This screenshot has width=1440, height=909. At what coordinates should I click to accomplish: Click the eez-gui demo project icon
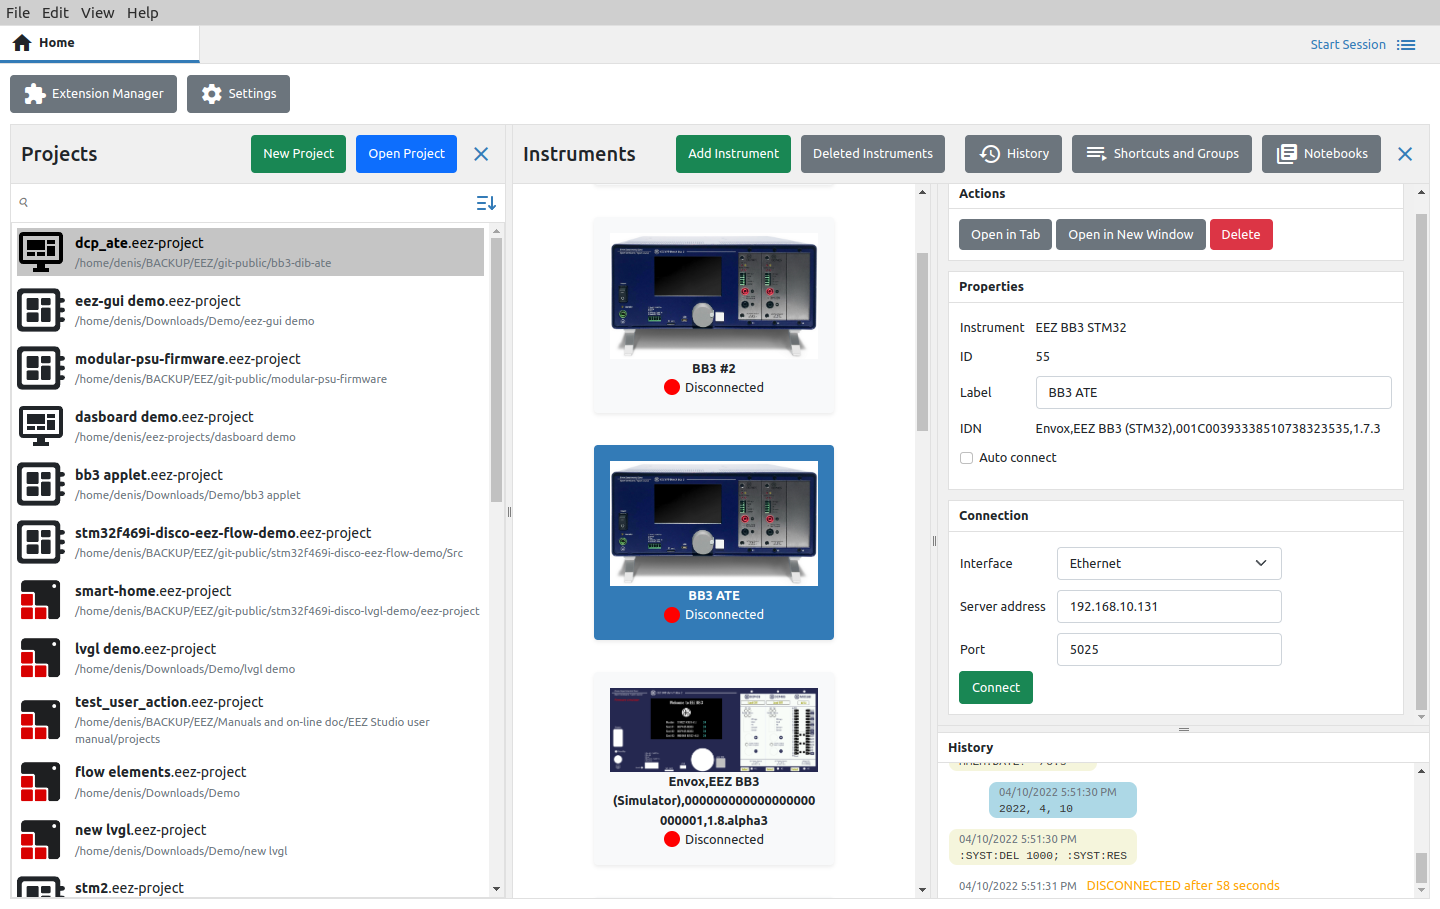[x=41, y=310]
